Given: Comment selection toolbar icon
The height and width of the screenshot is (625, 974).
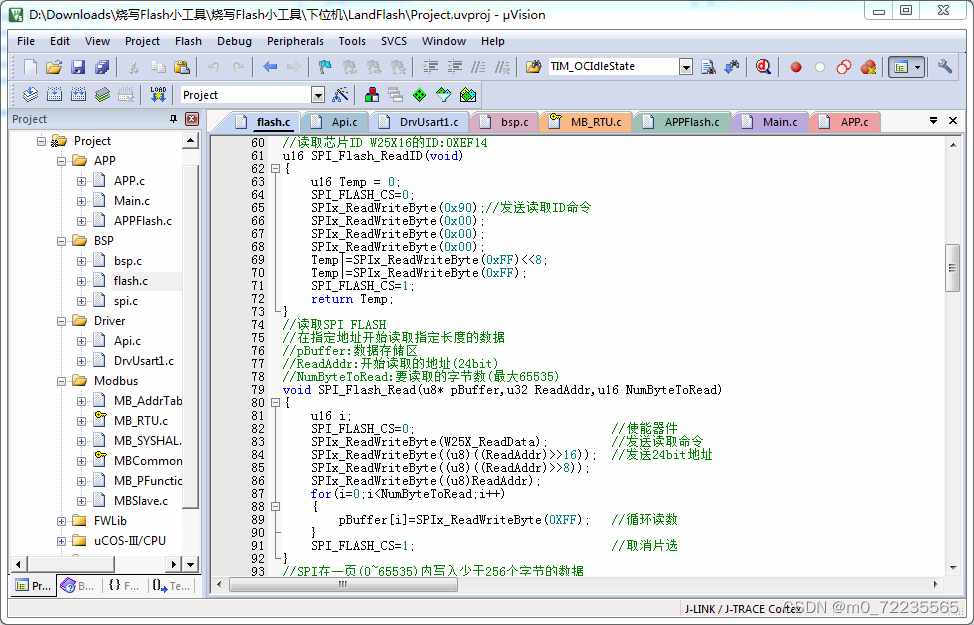Looking at the screenshot, I should coord(478,66).
